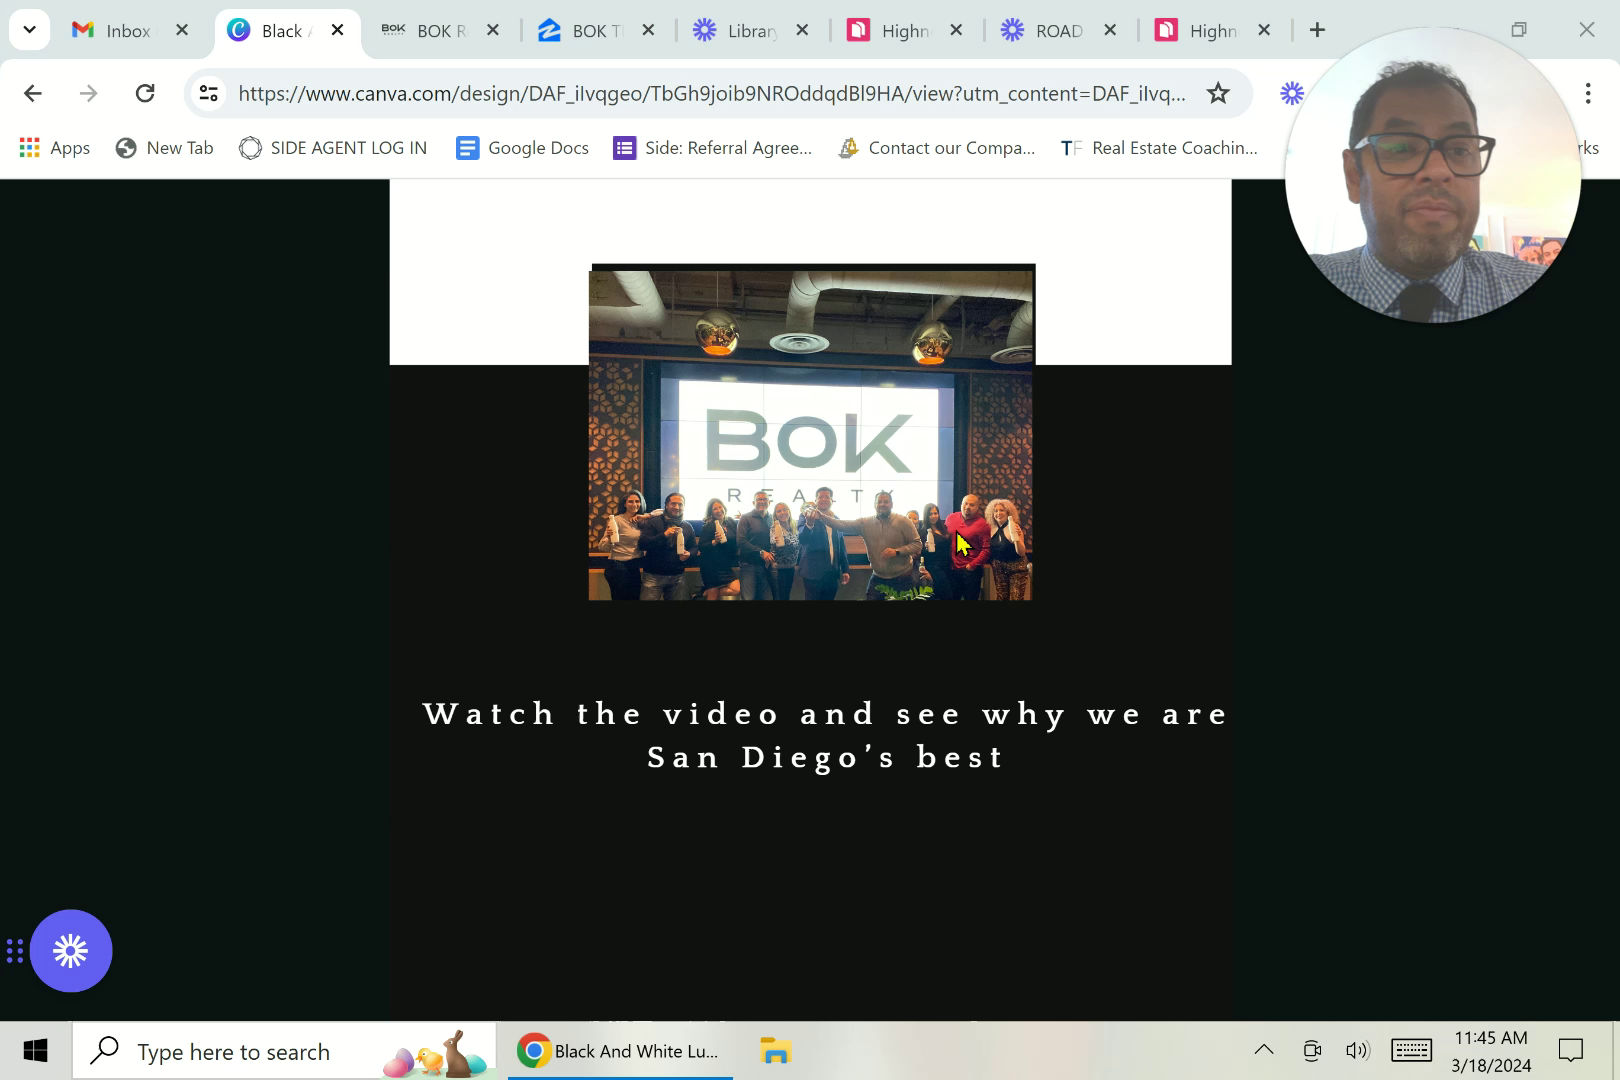Expand hidden icons in the system tray

point(1263,1050)
